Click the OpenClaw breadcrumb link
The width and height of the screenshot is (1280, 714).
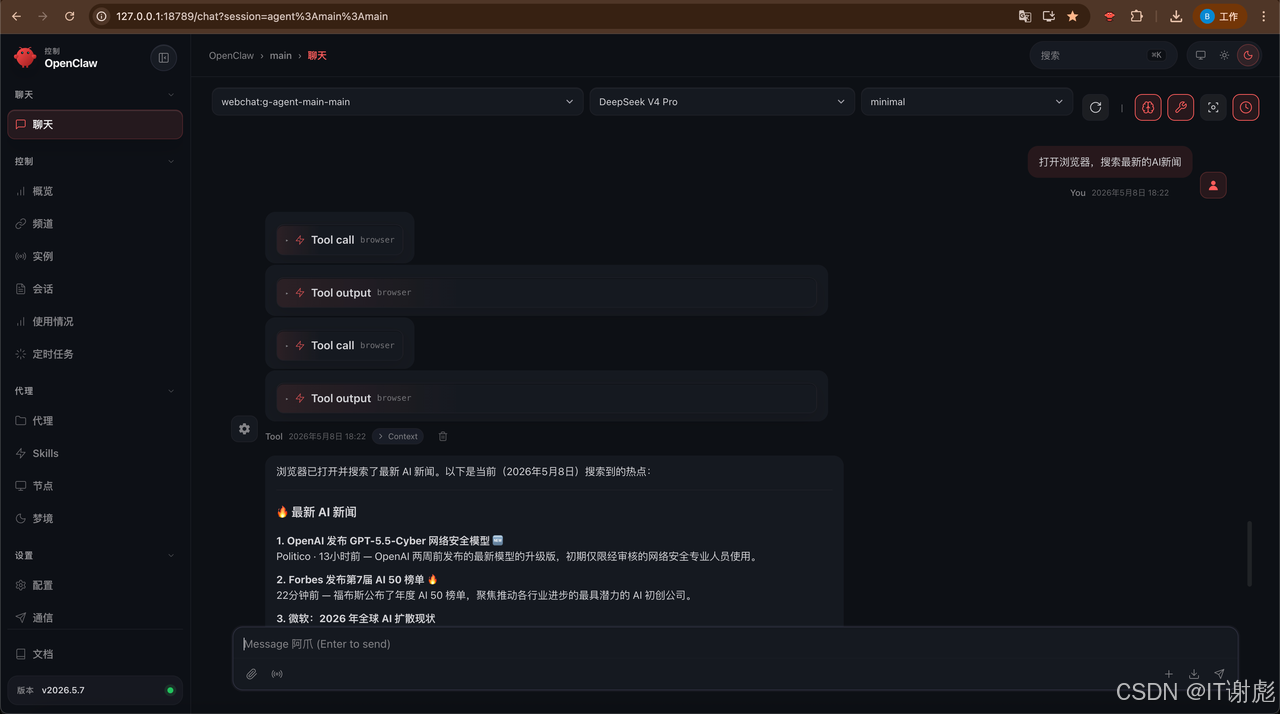coord(231,56)
